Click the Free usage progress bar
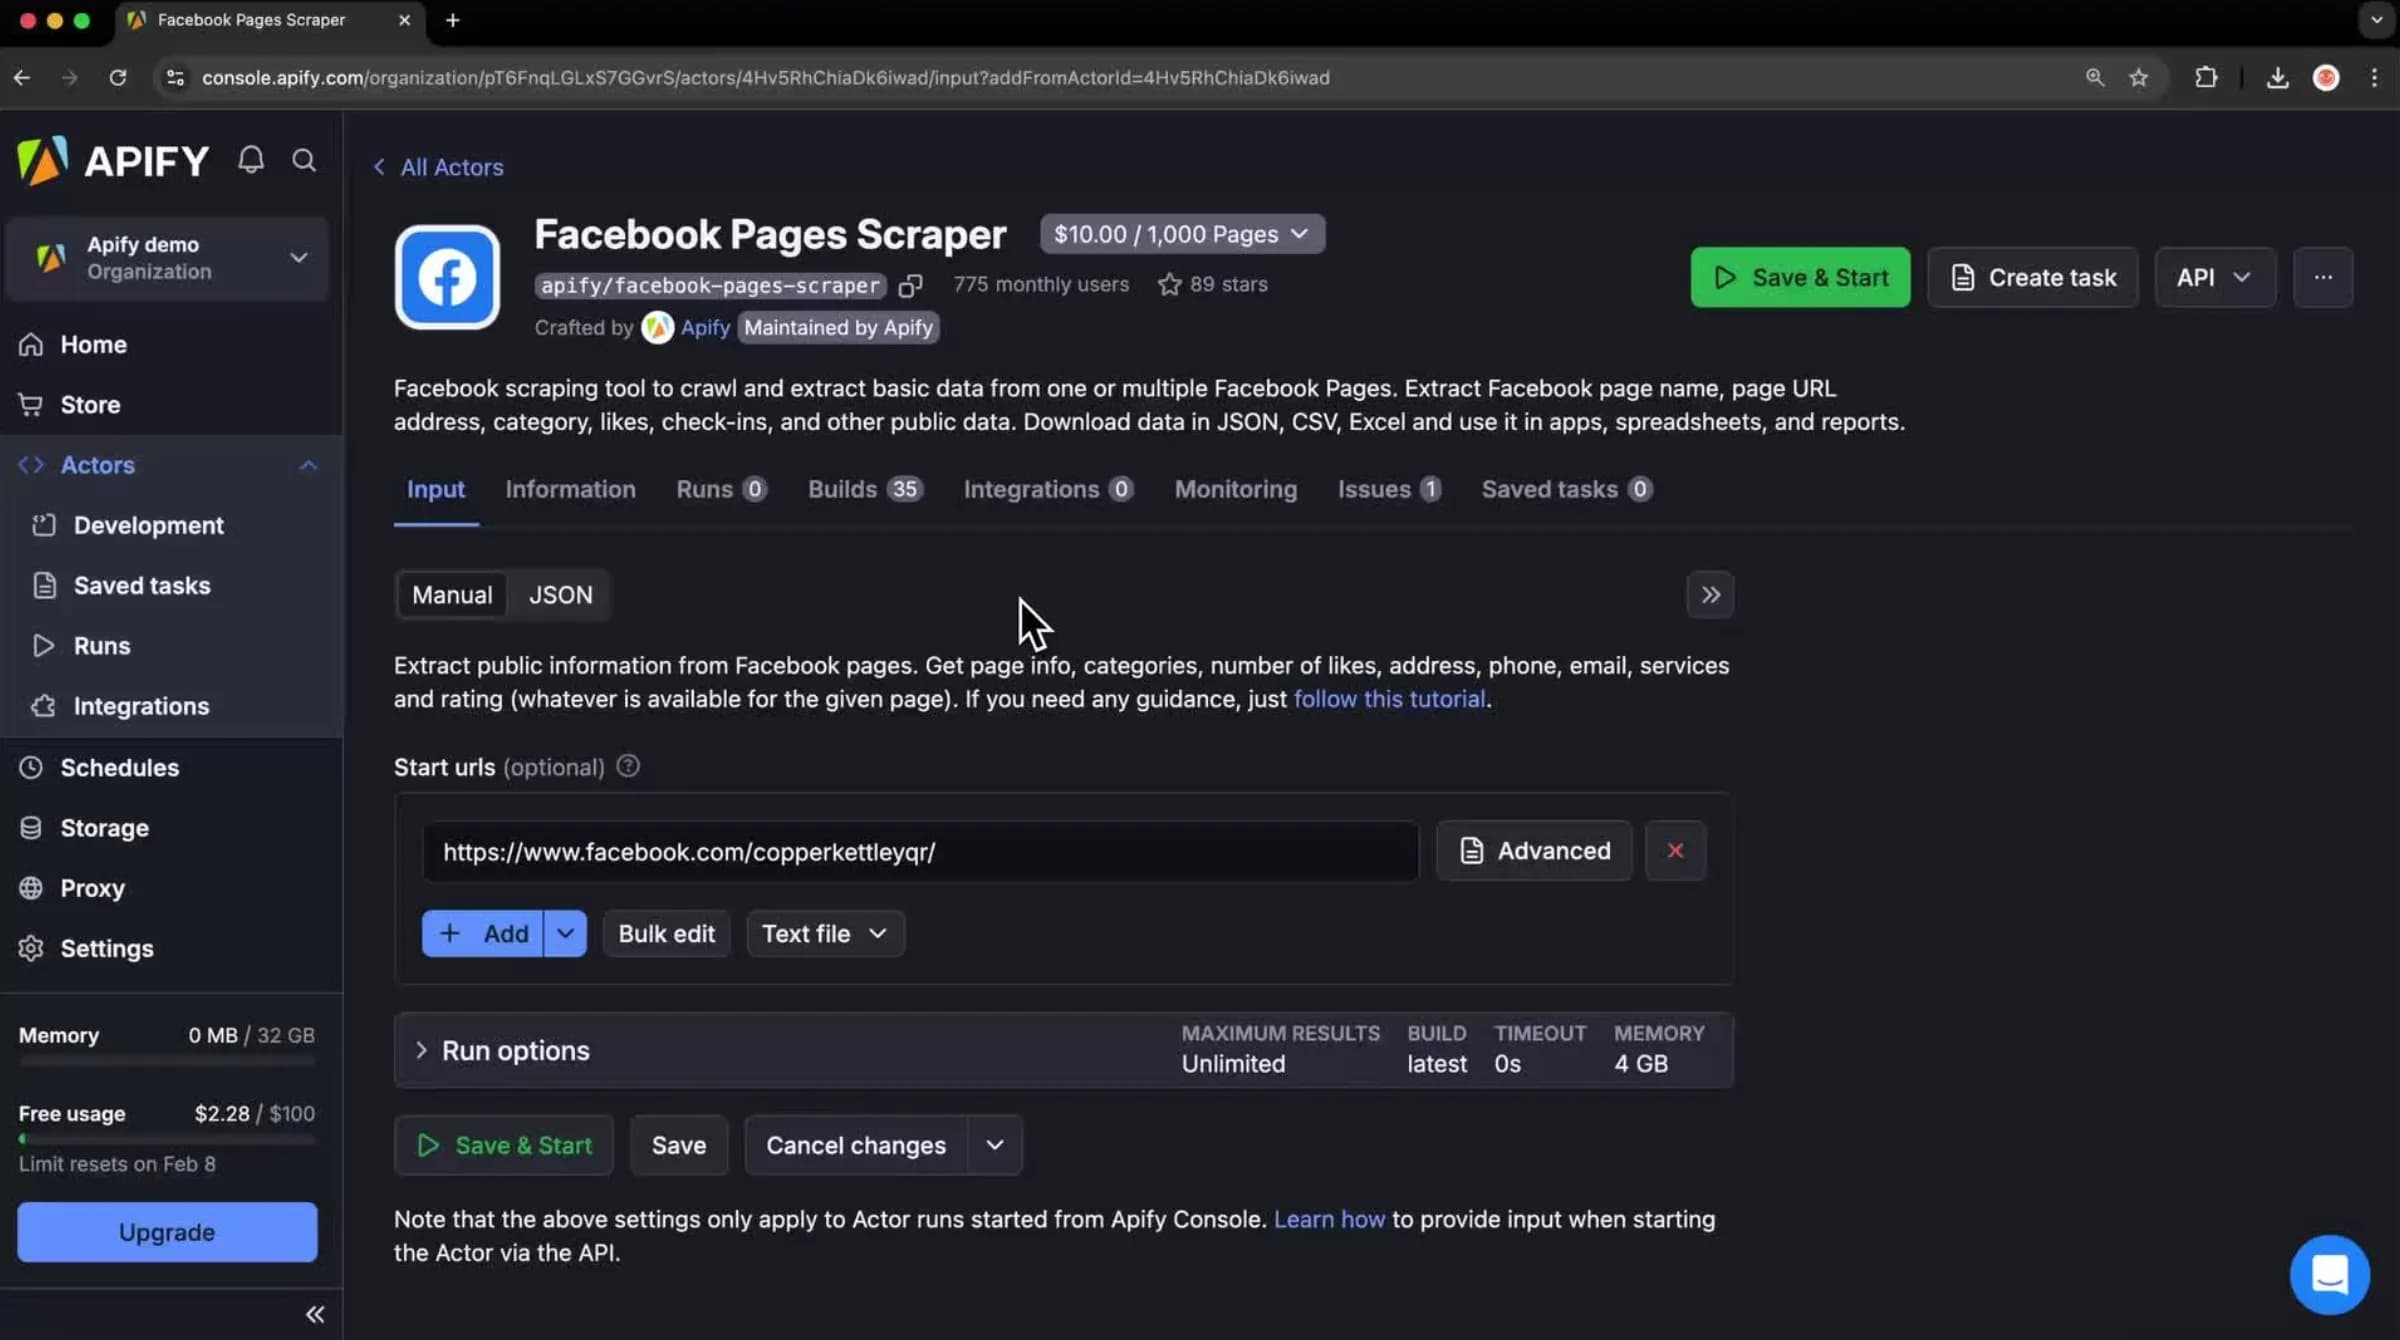Screen dimensions: 2400x1340 pyautogui.click(x=167, y=1139)
